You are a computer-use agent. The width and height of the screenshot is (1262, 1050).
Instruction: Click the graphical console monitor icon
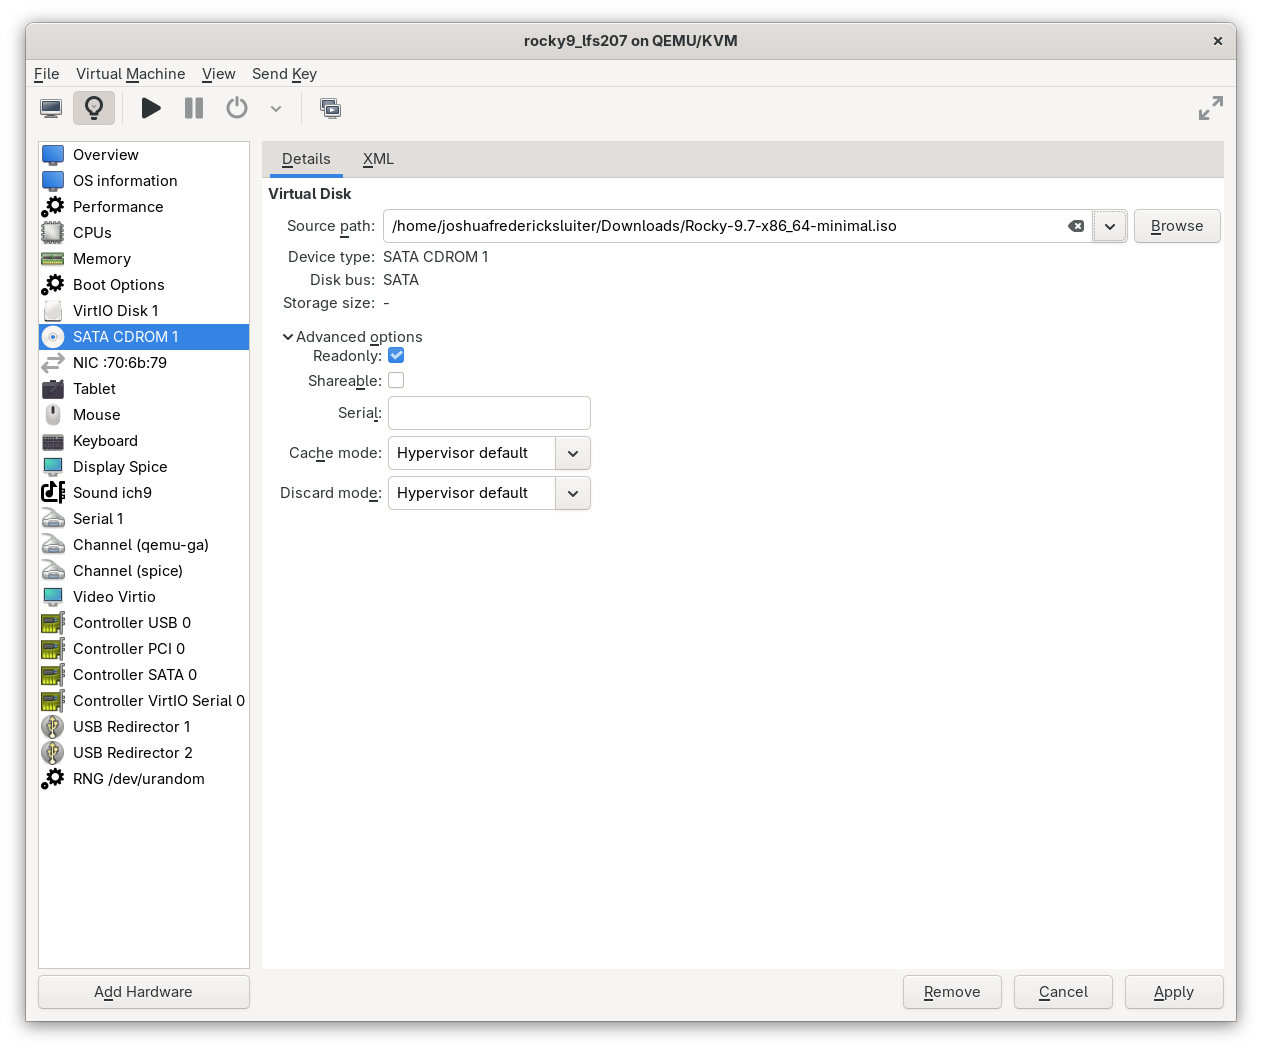(51, 108)
